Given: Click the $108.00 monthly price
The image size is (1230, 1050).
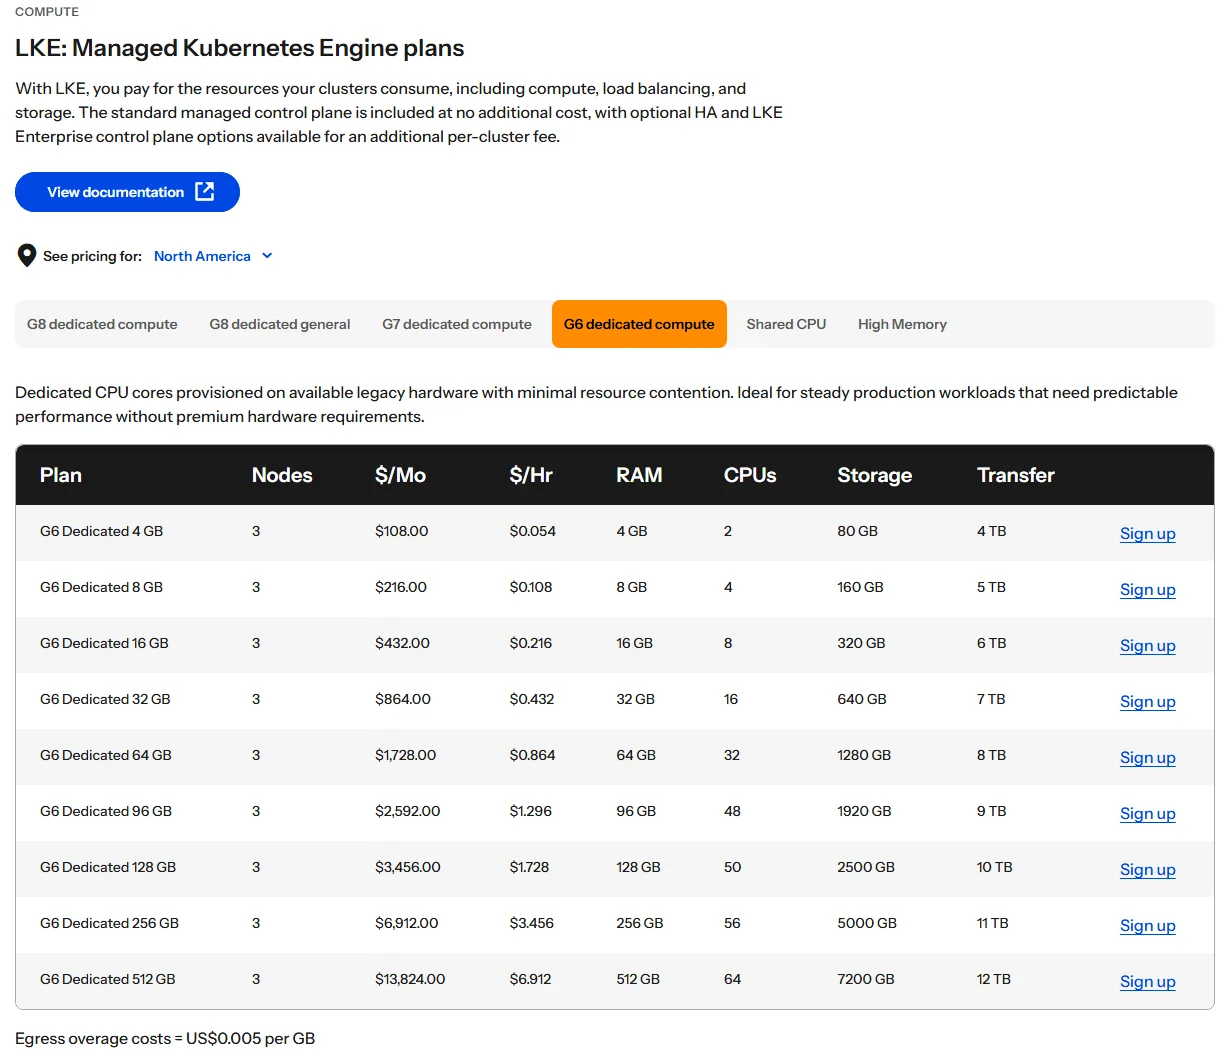Looking at the screenshot, I should pyautogui.click(x=401, y=531).
